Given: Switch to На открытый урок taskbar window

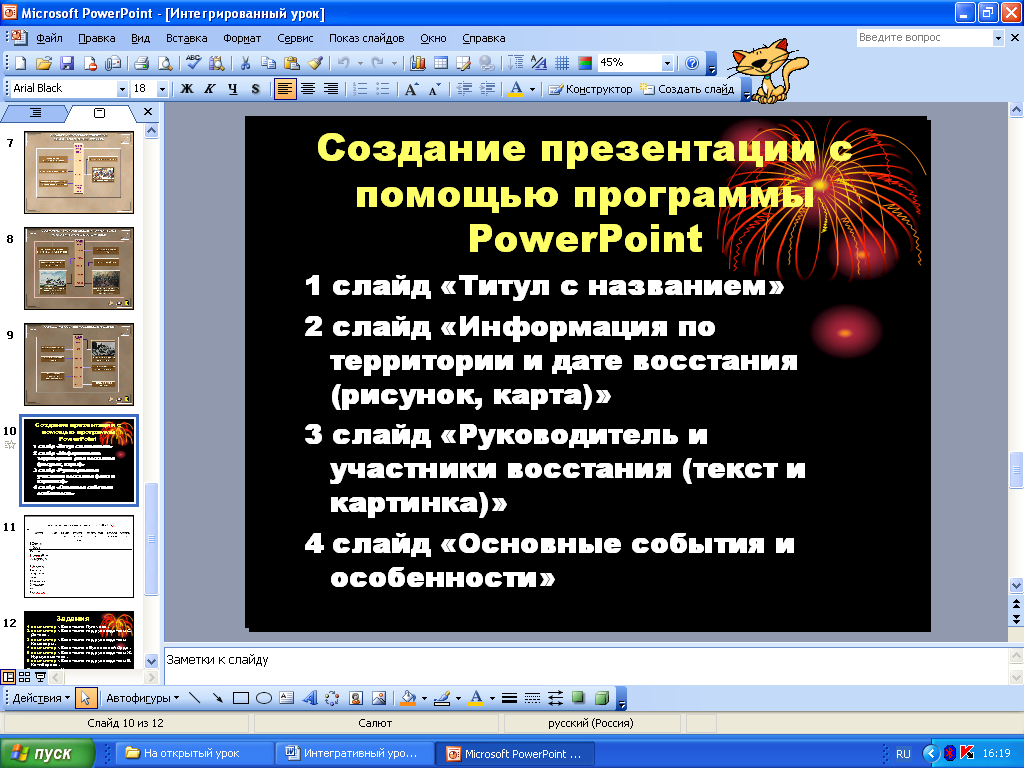Looking at the screenshot, I should (x=194, y=753).
